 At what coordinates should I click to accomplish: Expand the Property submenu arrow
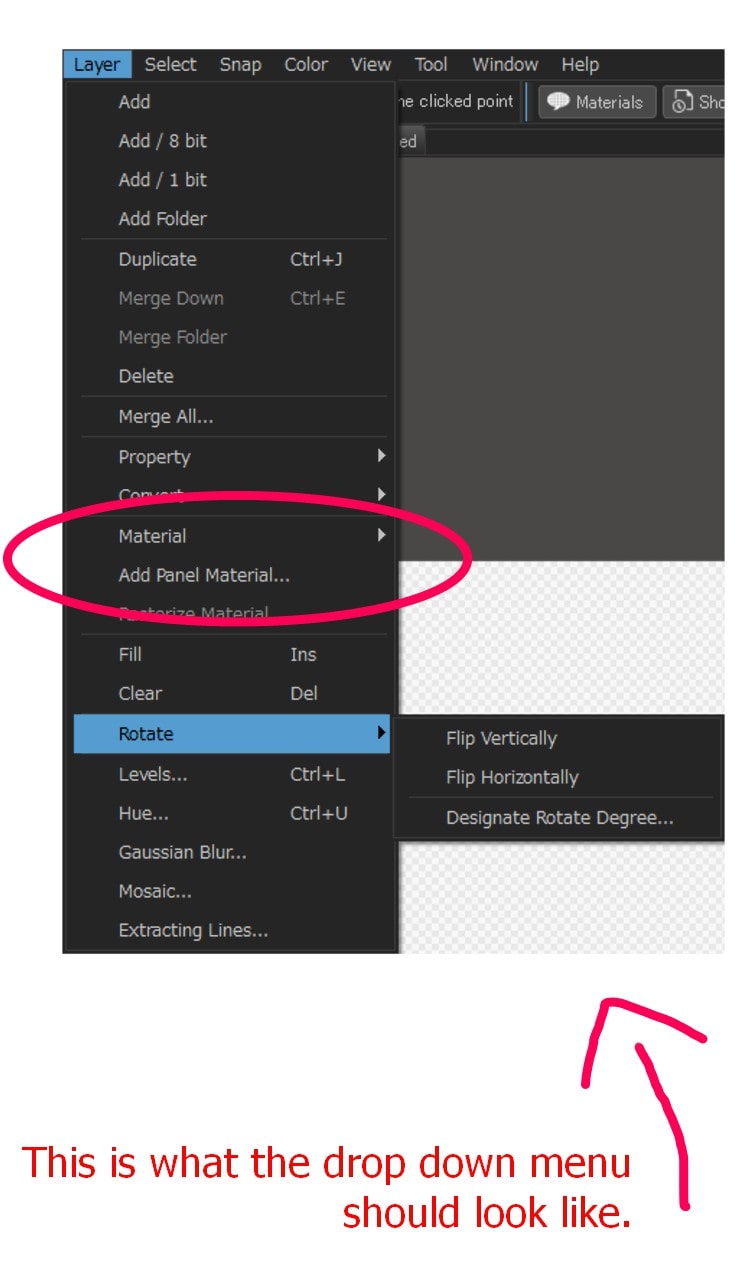(381, 456)
